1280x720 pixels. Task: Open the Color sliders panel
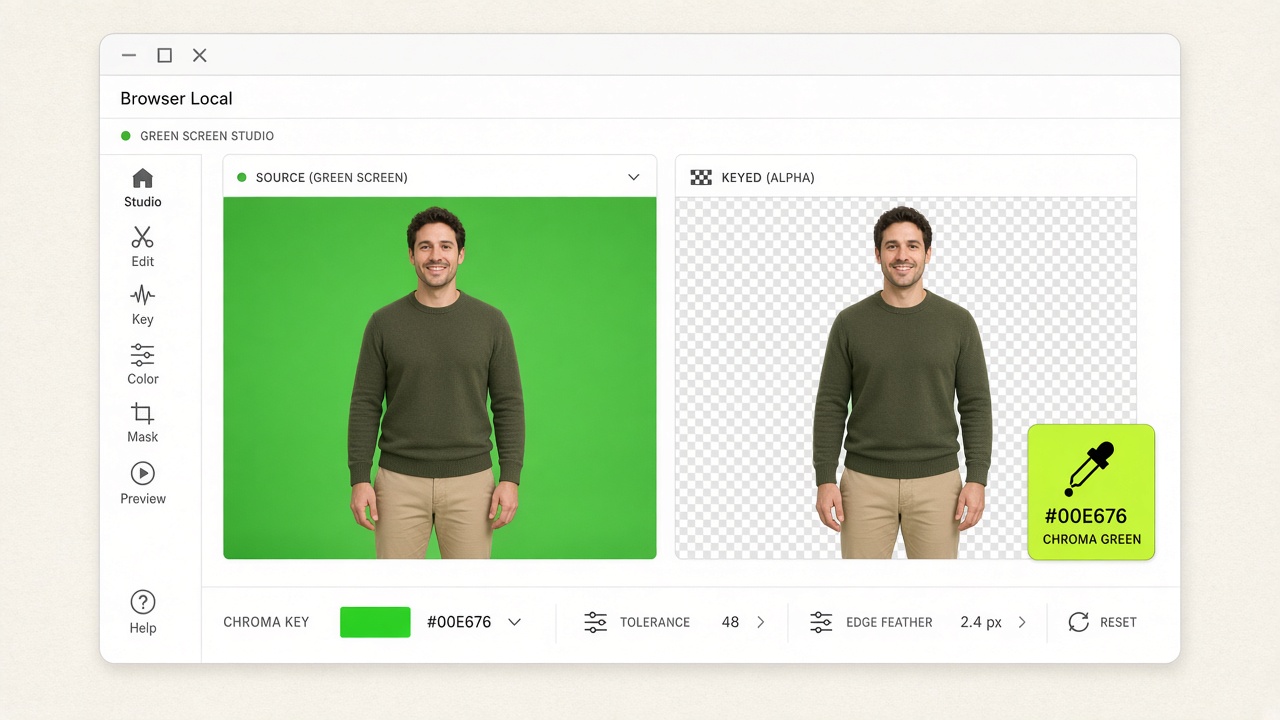[143, 364]
